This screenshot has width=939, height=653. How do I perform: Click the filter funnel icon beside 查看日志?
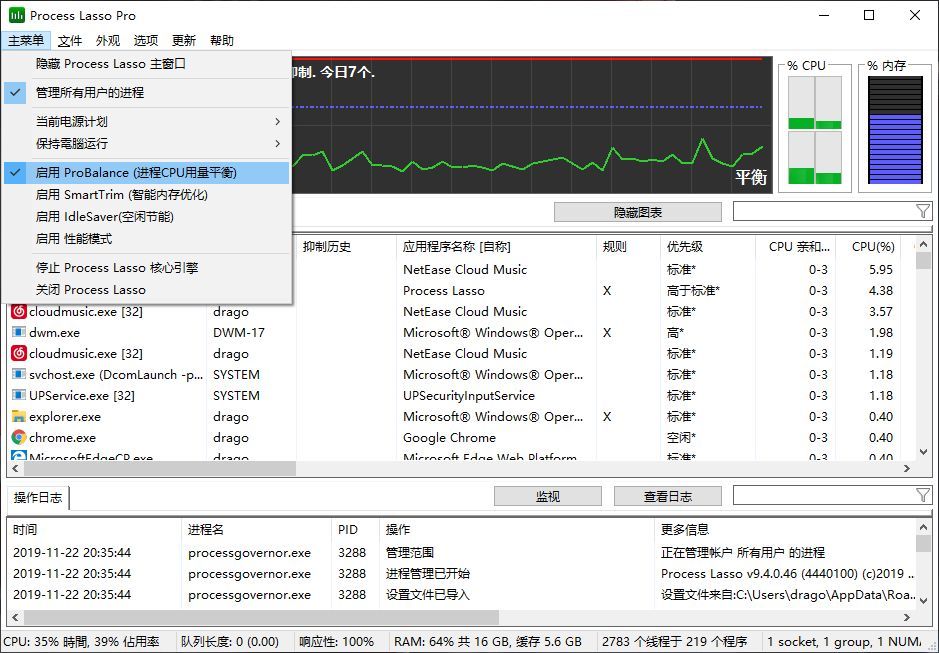pos(923,495)
